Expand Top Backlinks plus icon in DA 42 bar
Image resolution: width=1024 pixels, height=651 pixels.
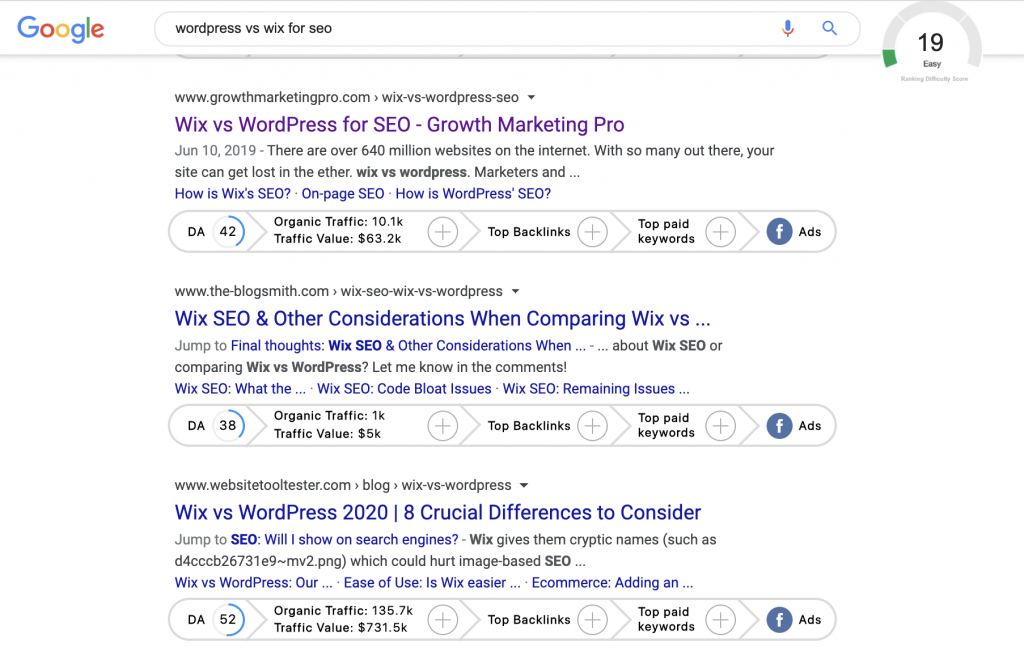[x=592, y=232]
